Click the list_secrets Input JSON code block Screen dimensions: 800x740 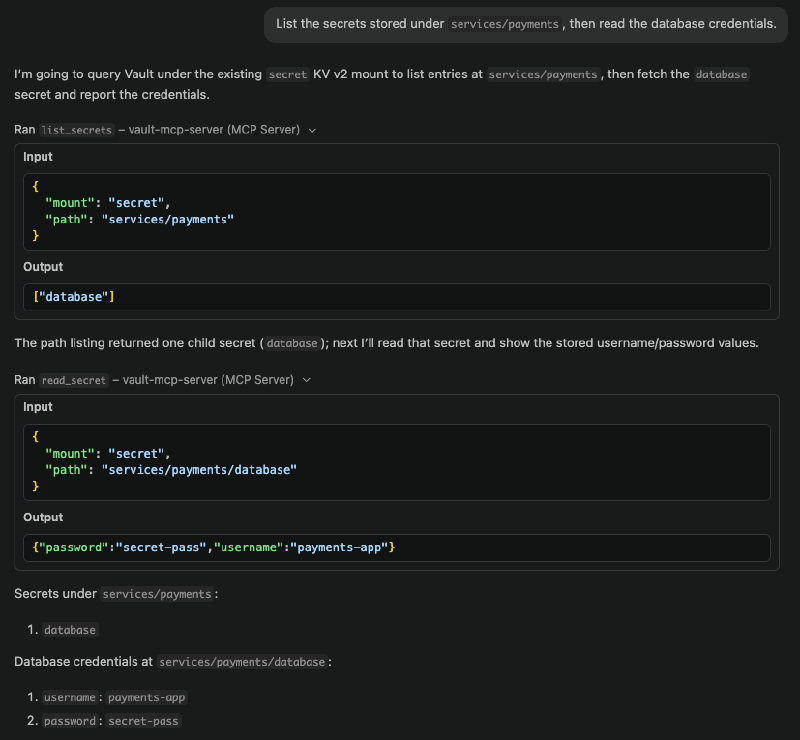tap(397, 211)
